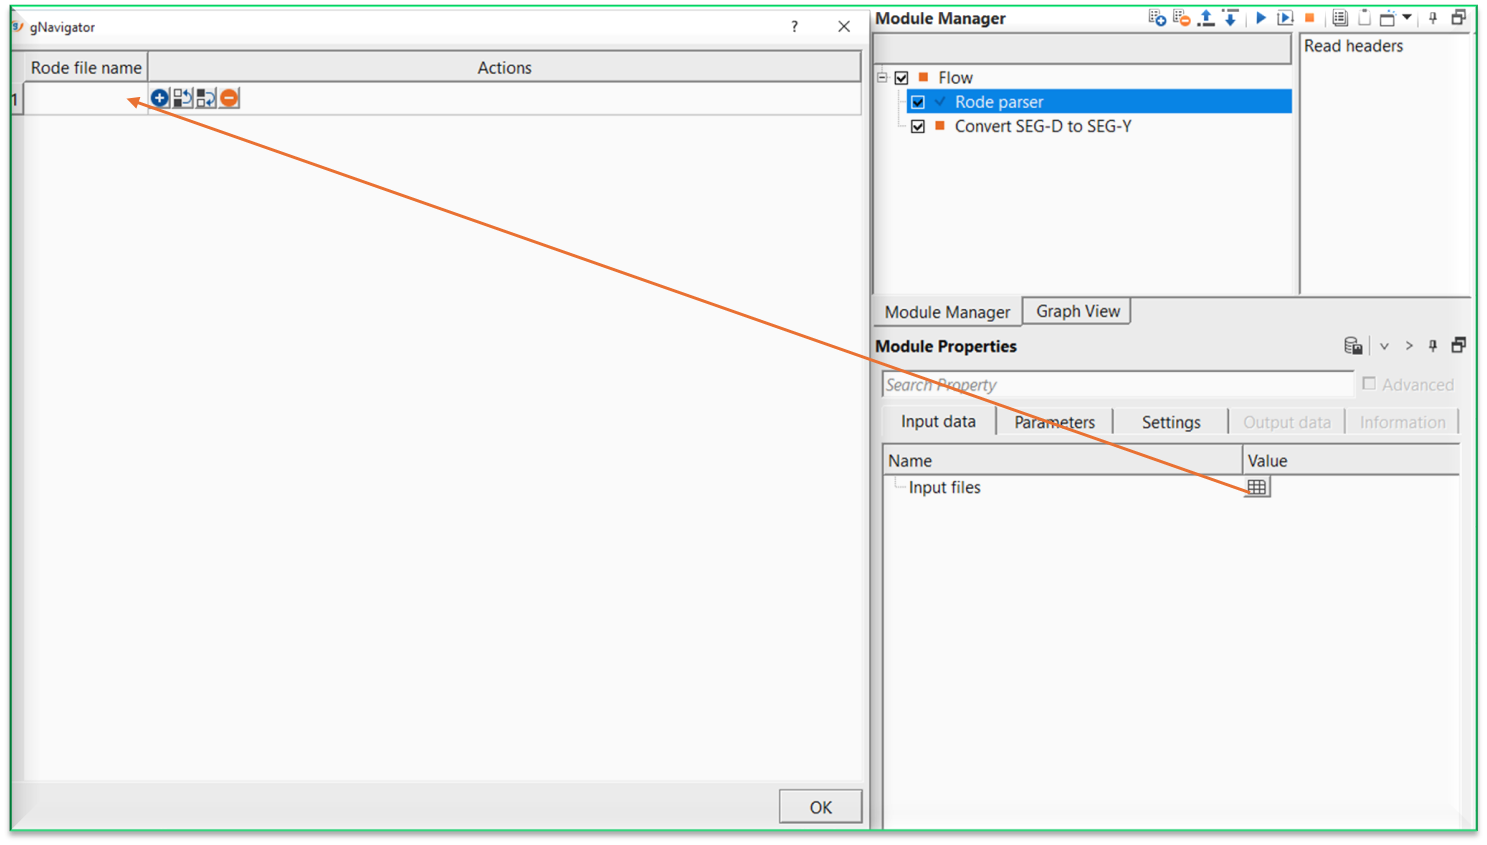The height and width of the screenshot is (845, 1487).
Task: Switch to the Graph View tab
Action: [1076, 311]
